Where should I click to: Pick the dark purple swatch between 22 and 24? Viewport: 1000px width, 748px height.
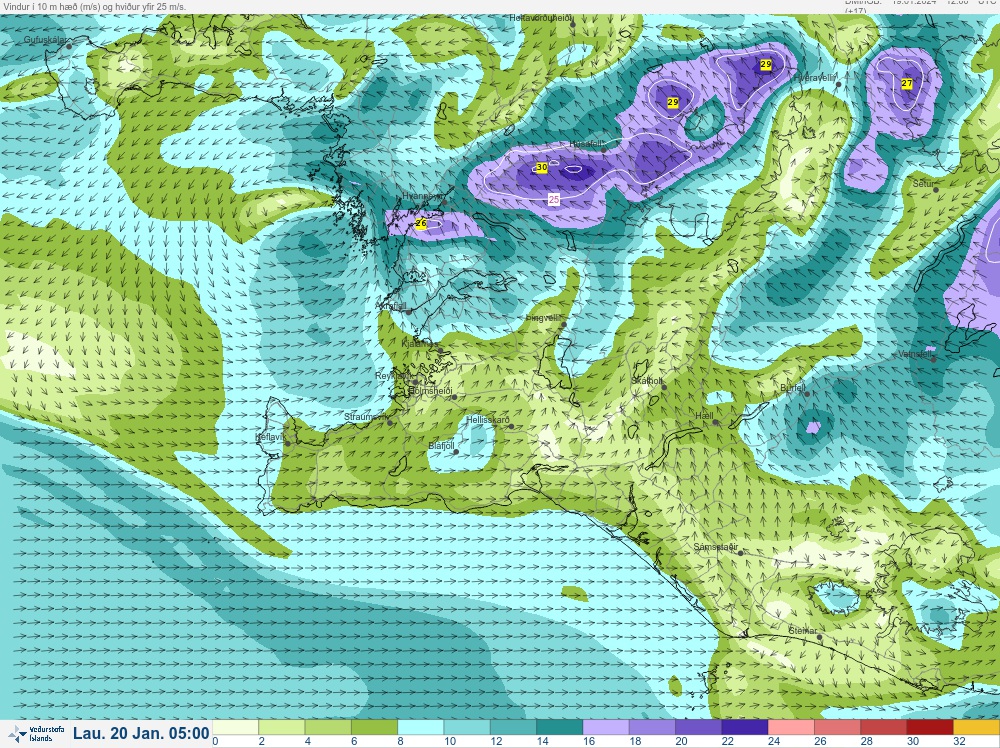[745, 728]
